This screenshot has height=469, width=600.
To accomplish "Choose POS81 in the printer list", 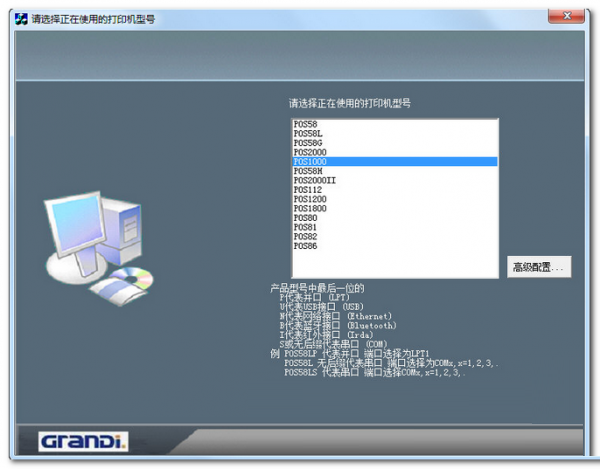I will point(306,227).
